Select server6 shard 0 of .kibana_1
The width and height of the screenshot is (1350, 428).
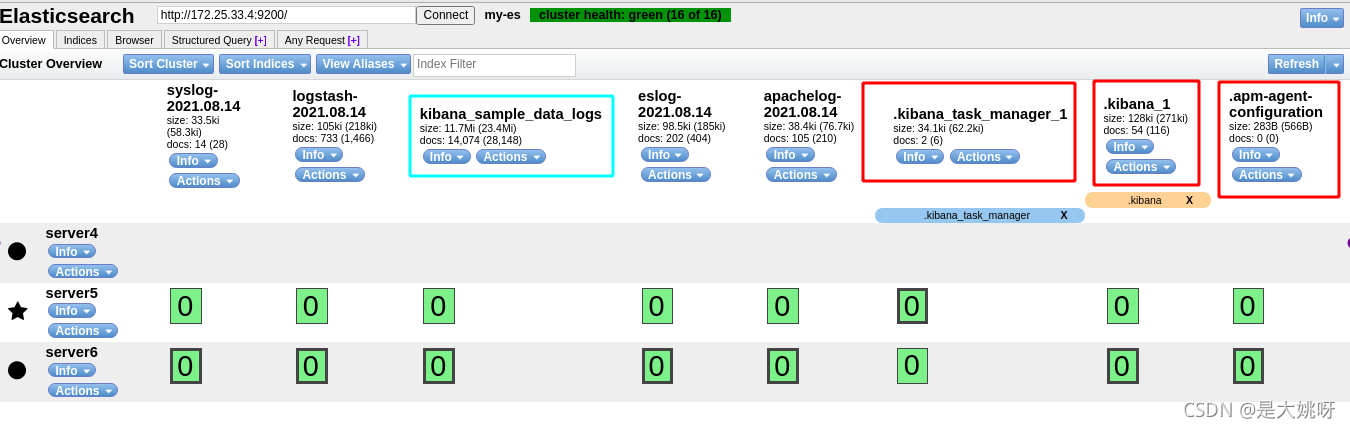(1123, 366)
